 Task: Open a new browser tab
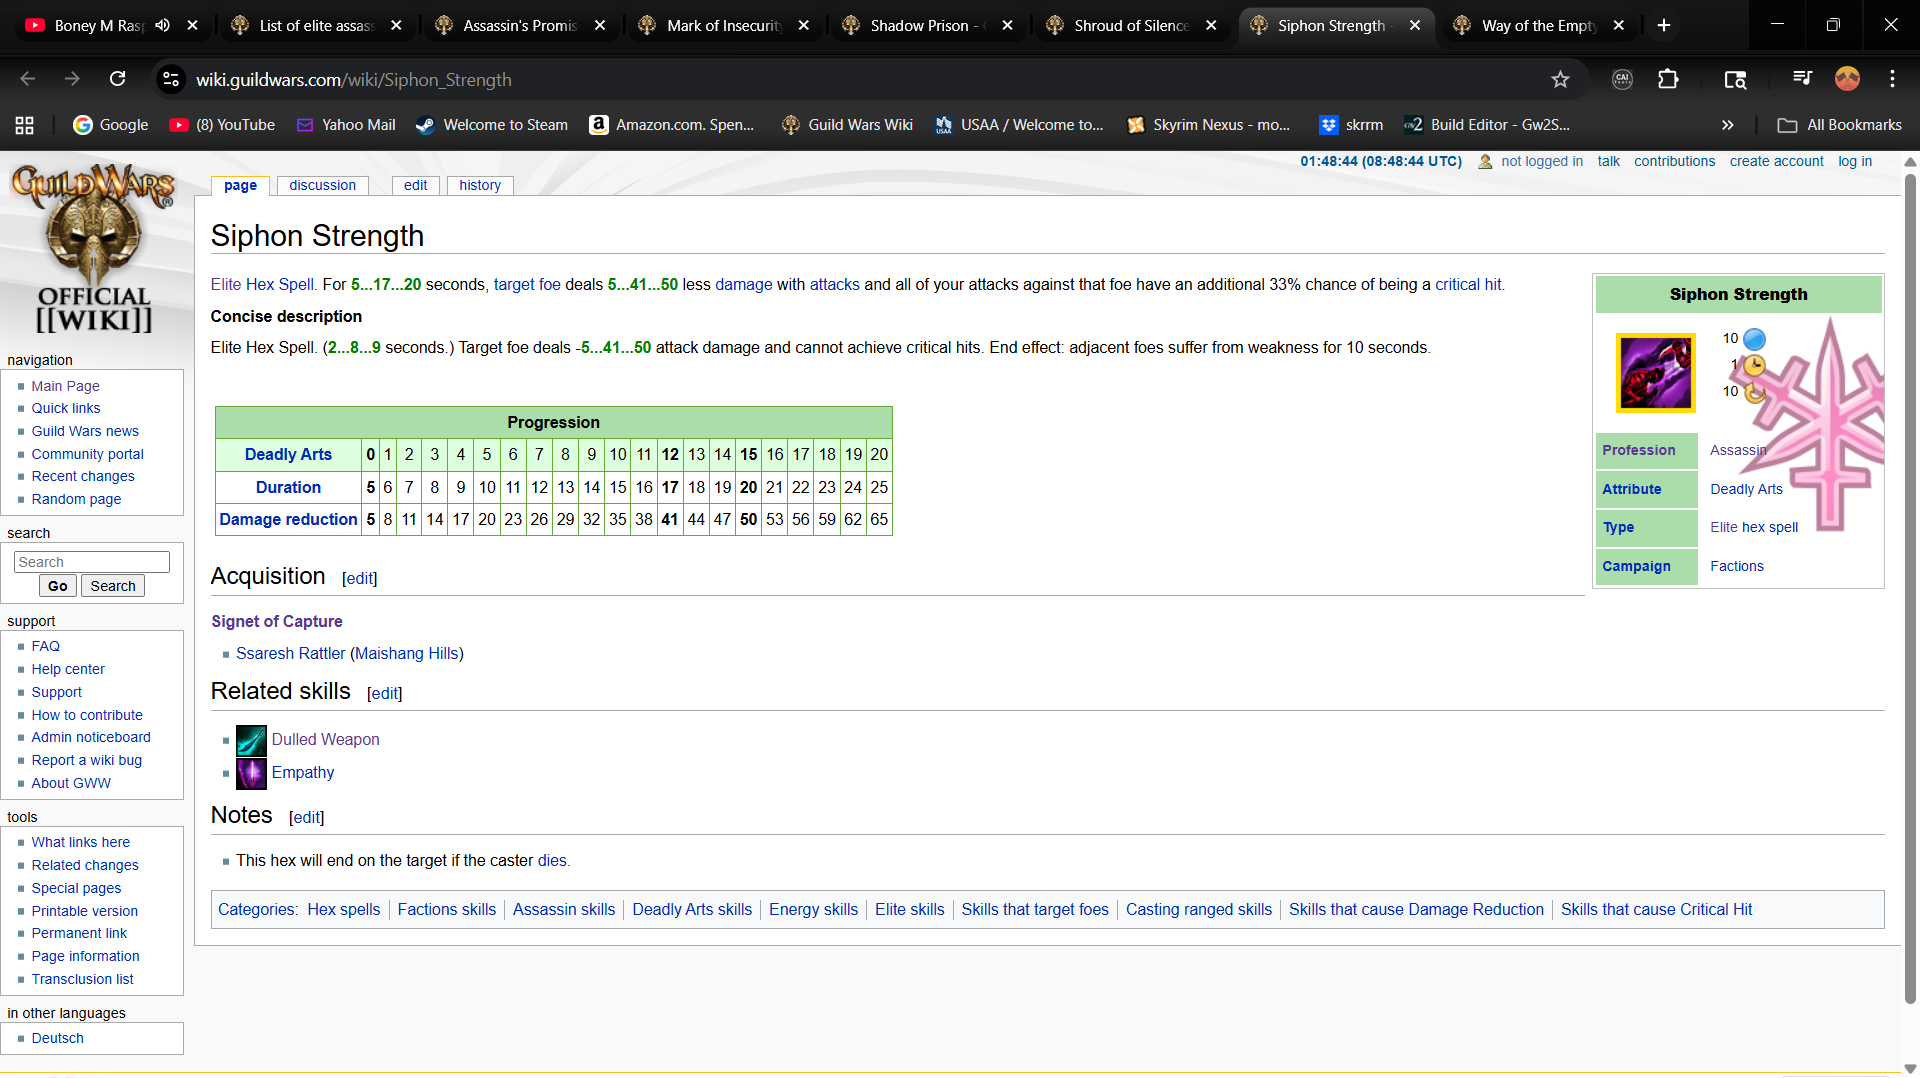[x=1664, y=26]
